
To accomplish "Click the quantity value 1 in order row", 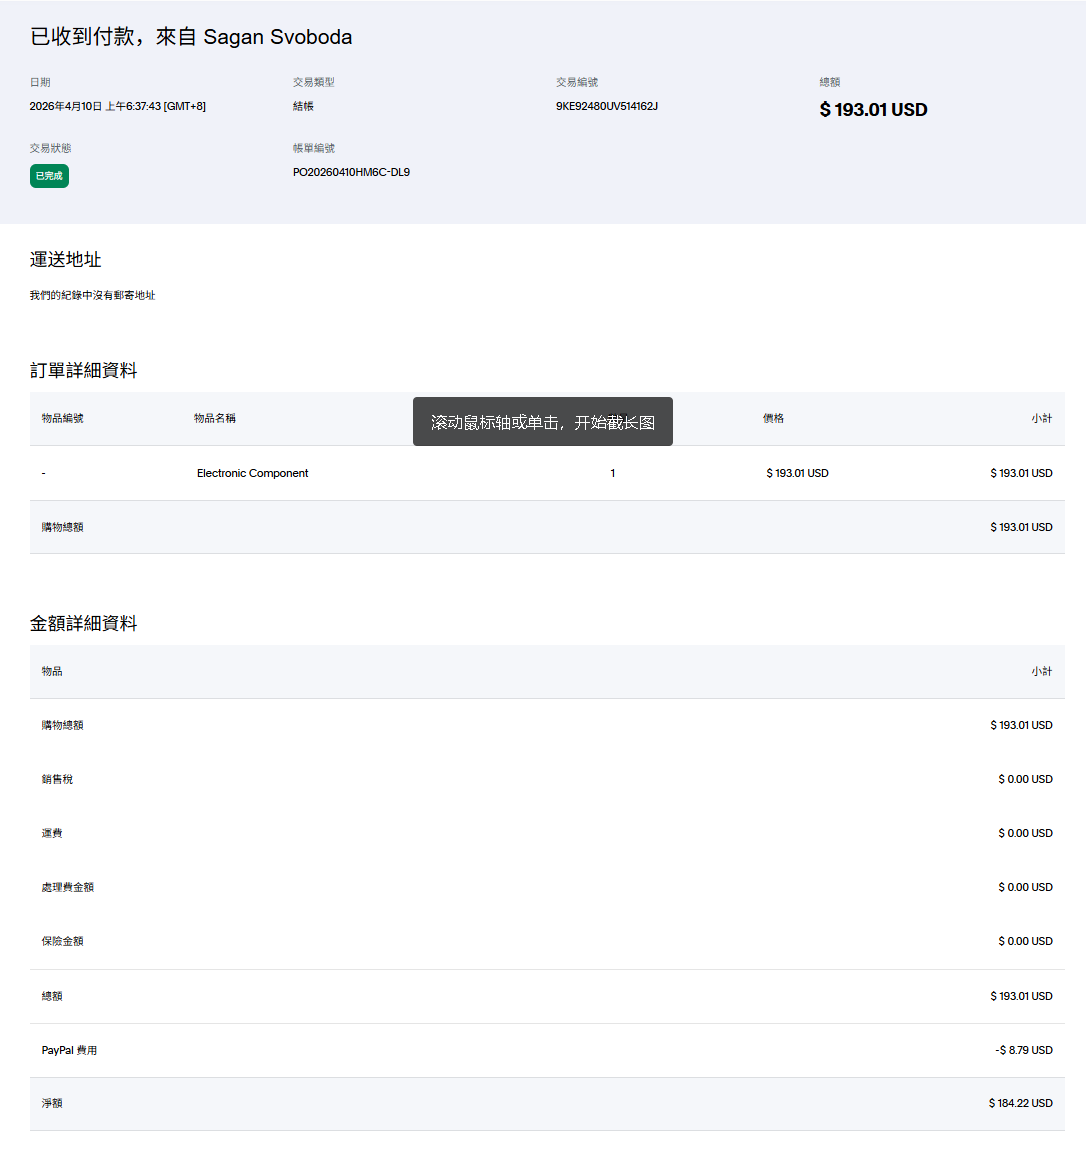I will pyautogui.click(x=613, y=473).
